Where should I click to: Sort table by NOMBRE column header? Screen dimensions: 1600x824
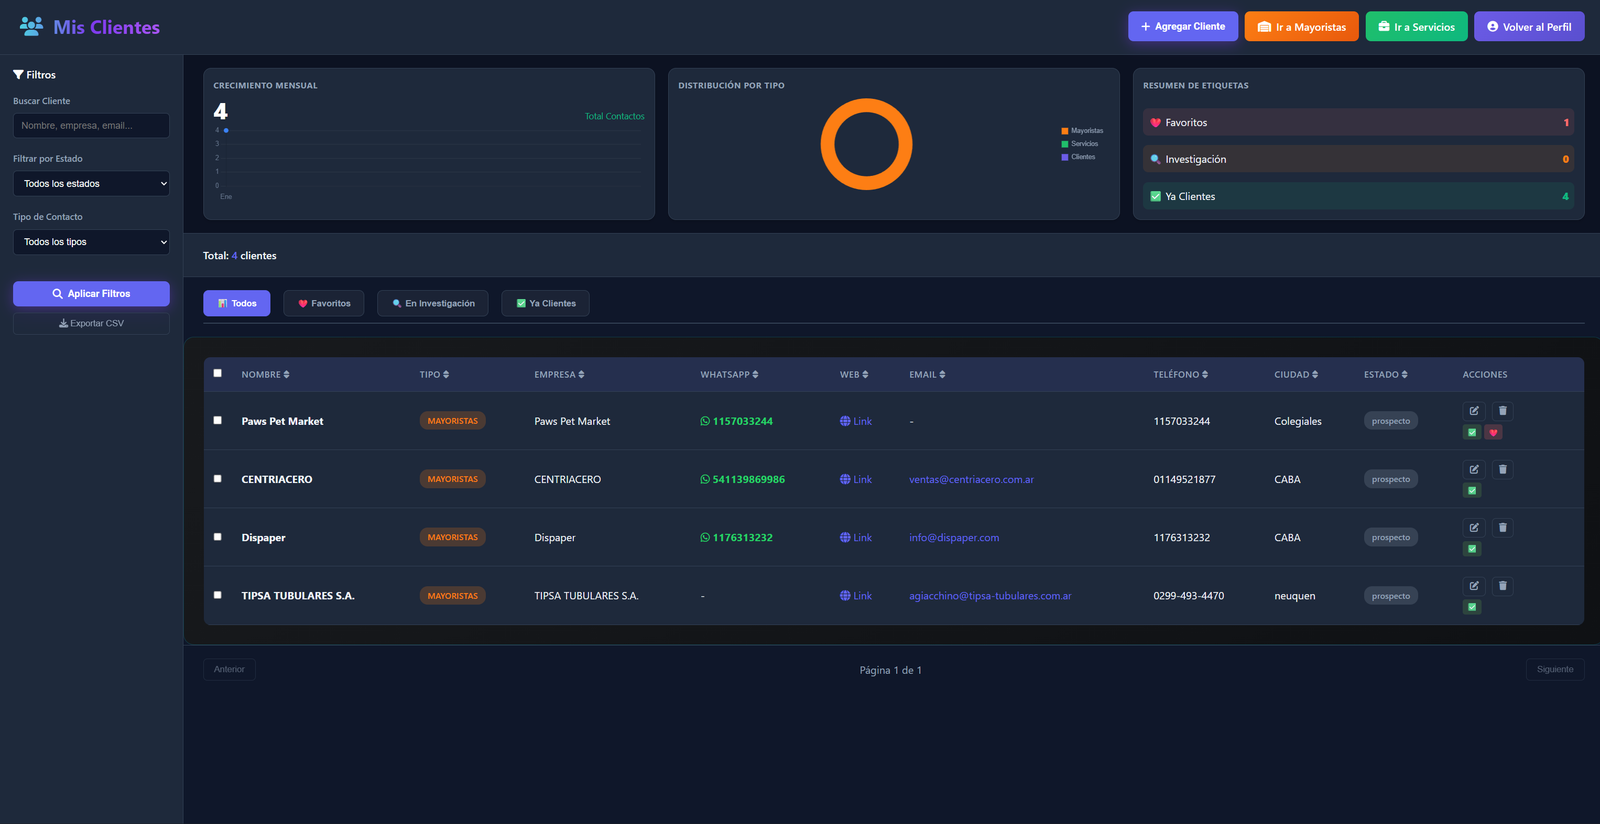pos(265,375)
